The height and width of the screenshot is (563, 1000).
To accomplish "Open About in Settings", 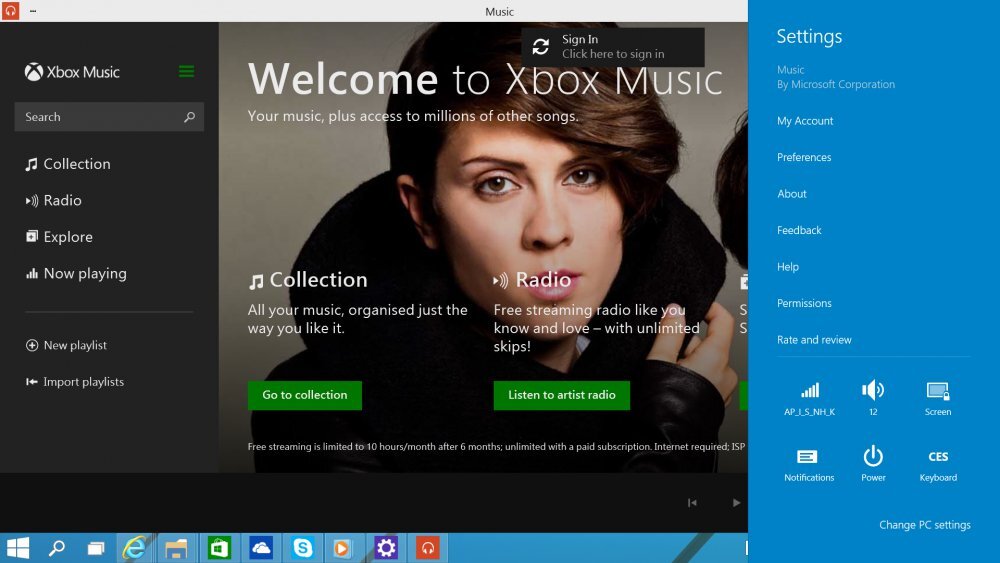I will (791, 194).
